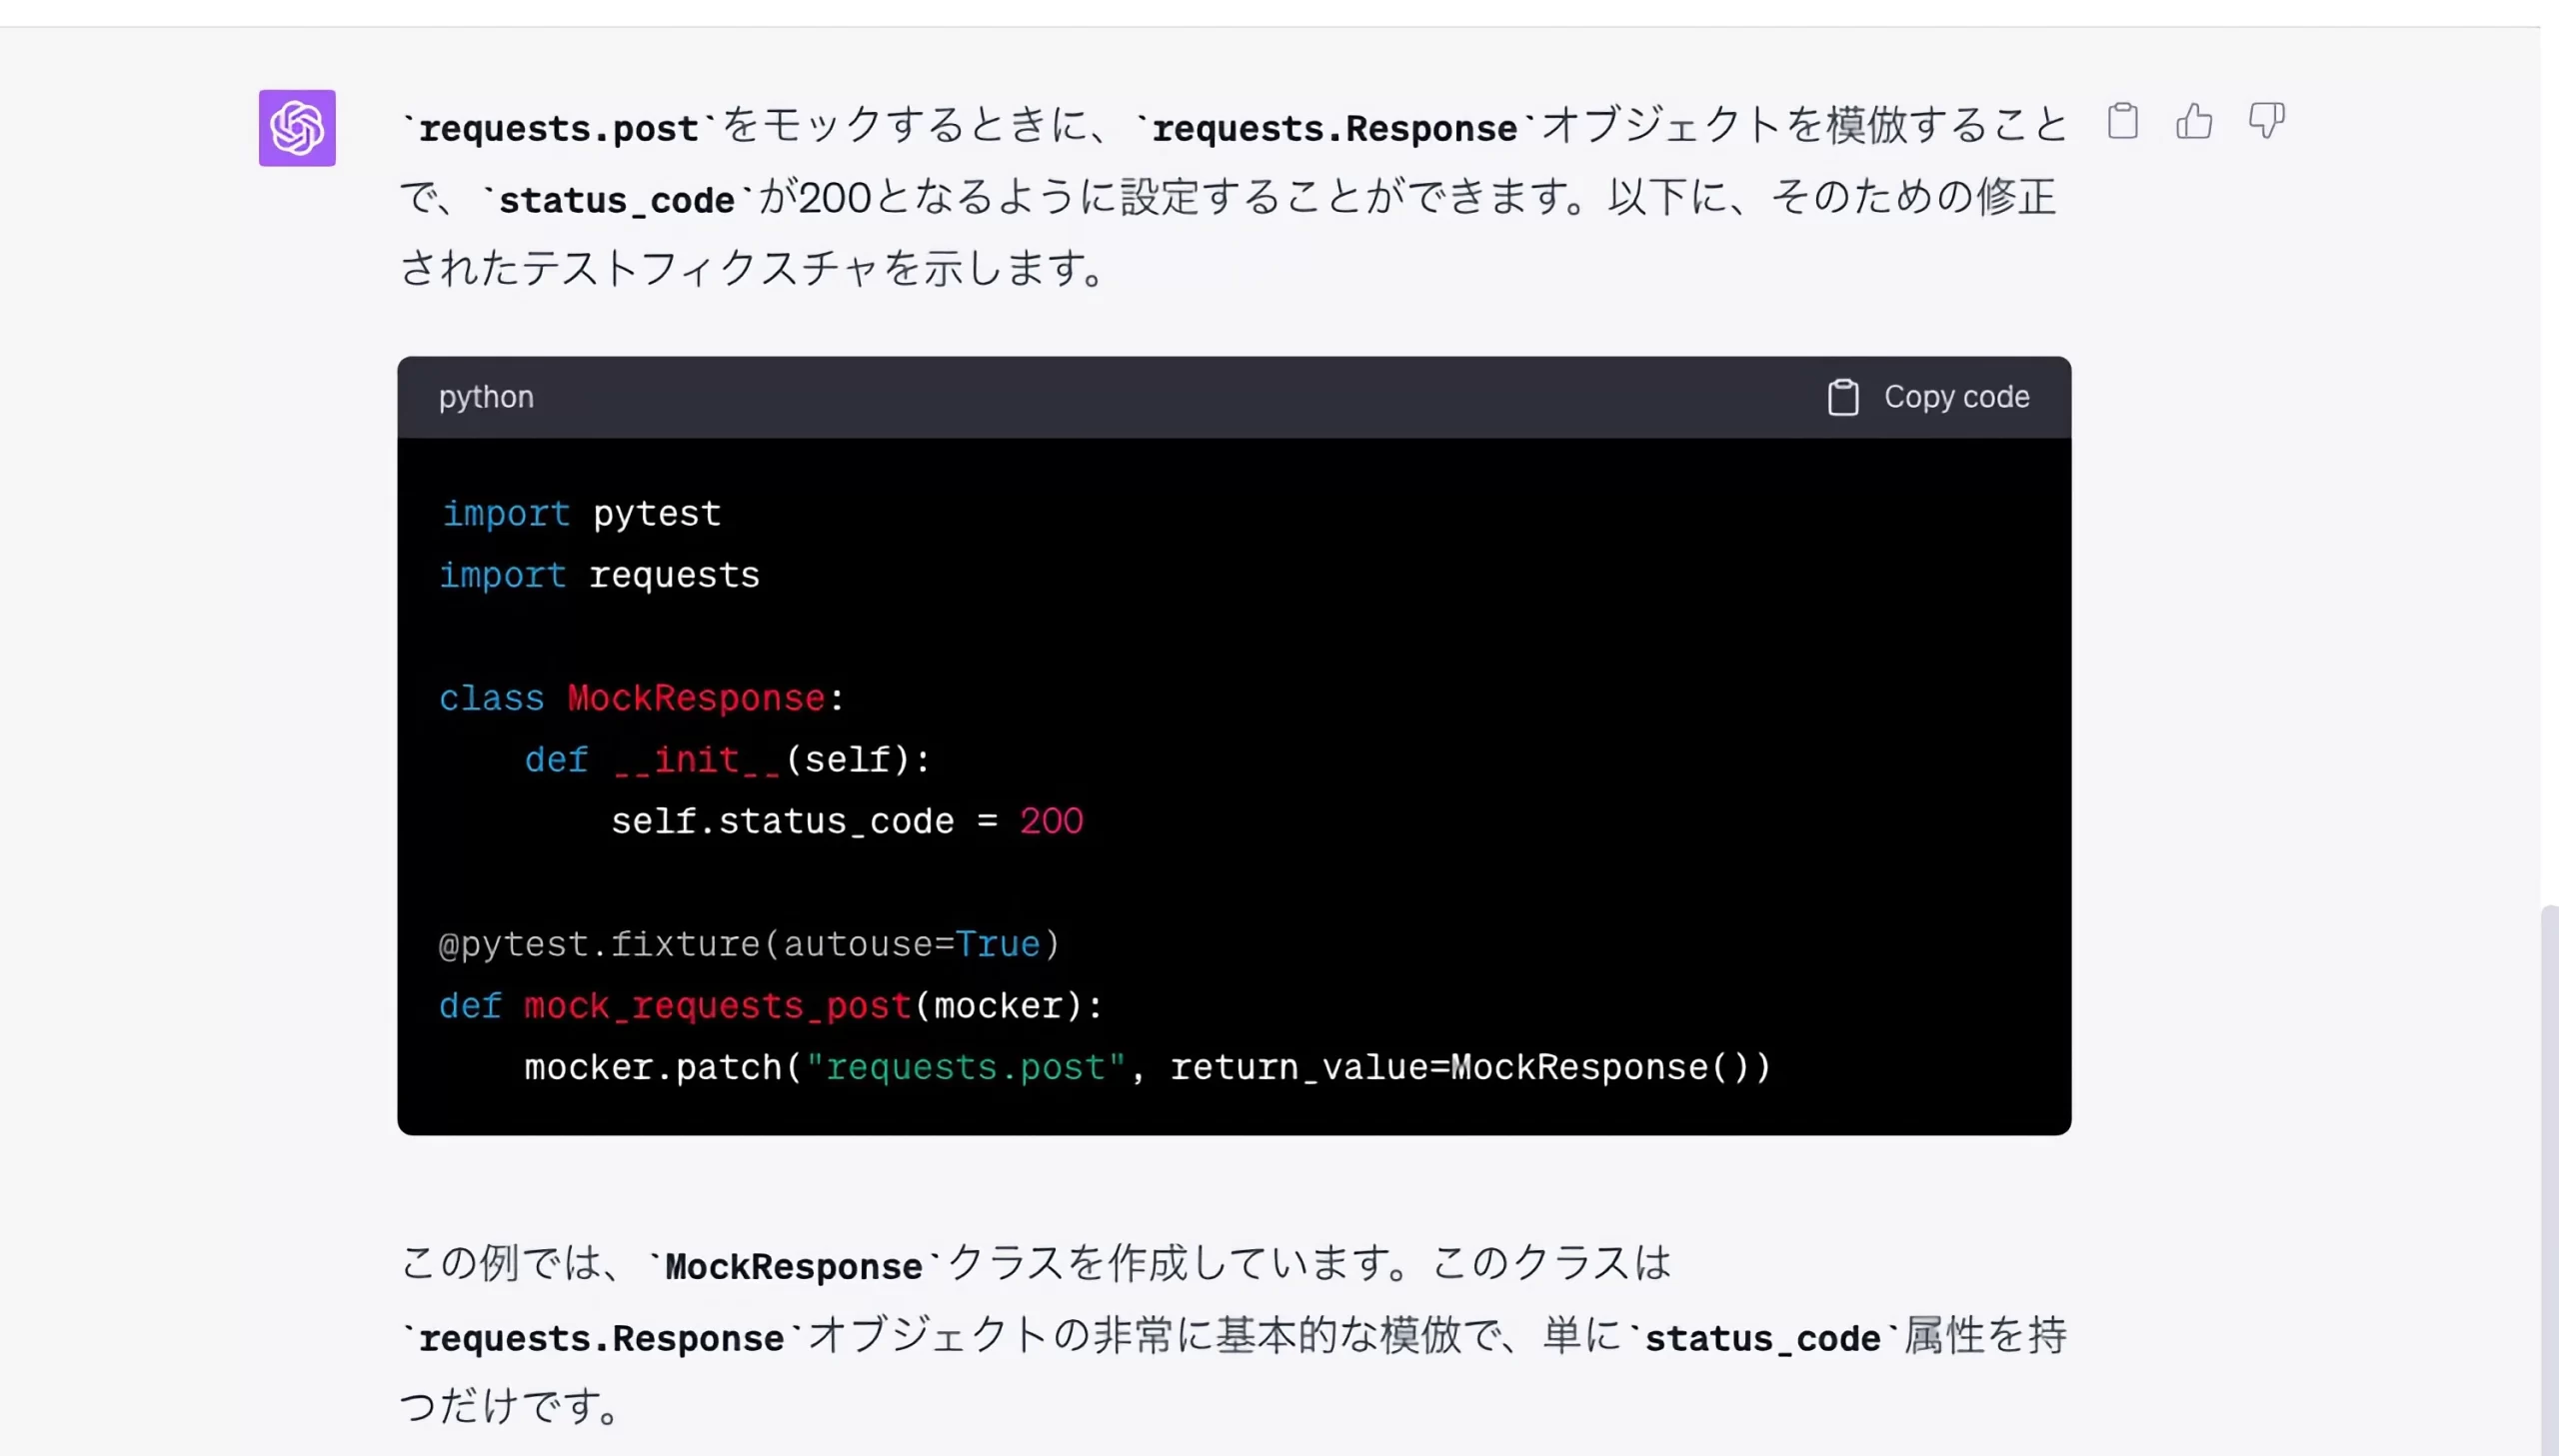Click the Copy code button
This screenshot has width=2559, height=1456.
click(1928, 397)
